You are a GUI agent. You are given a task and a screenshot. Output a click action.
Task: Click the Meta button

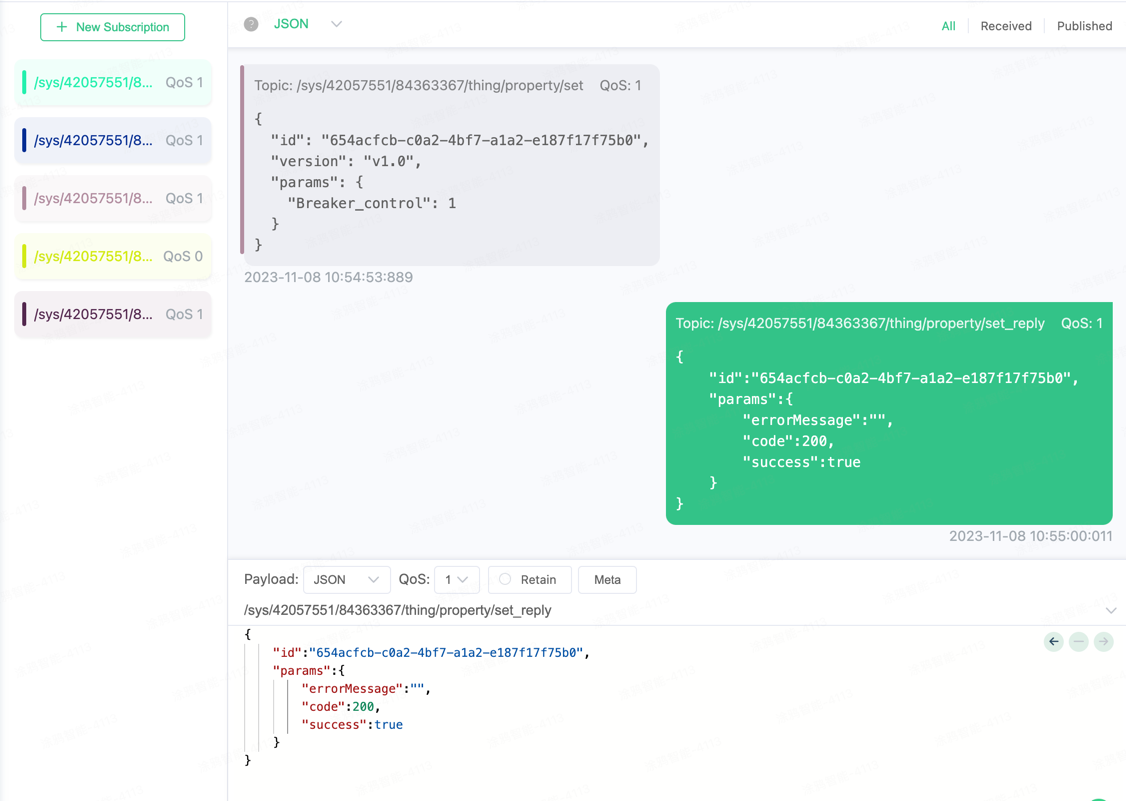[x=607, y=580]
